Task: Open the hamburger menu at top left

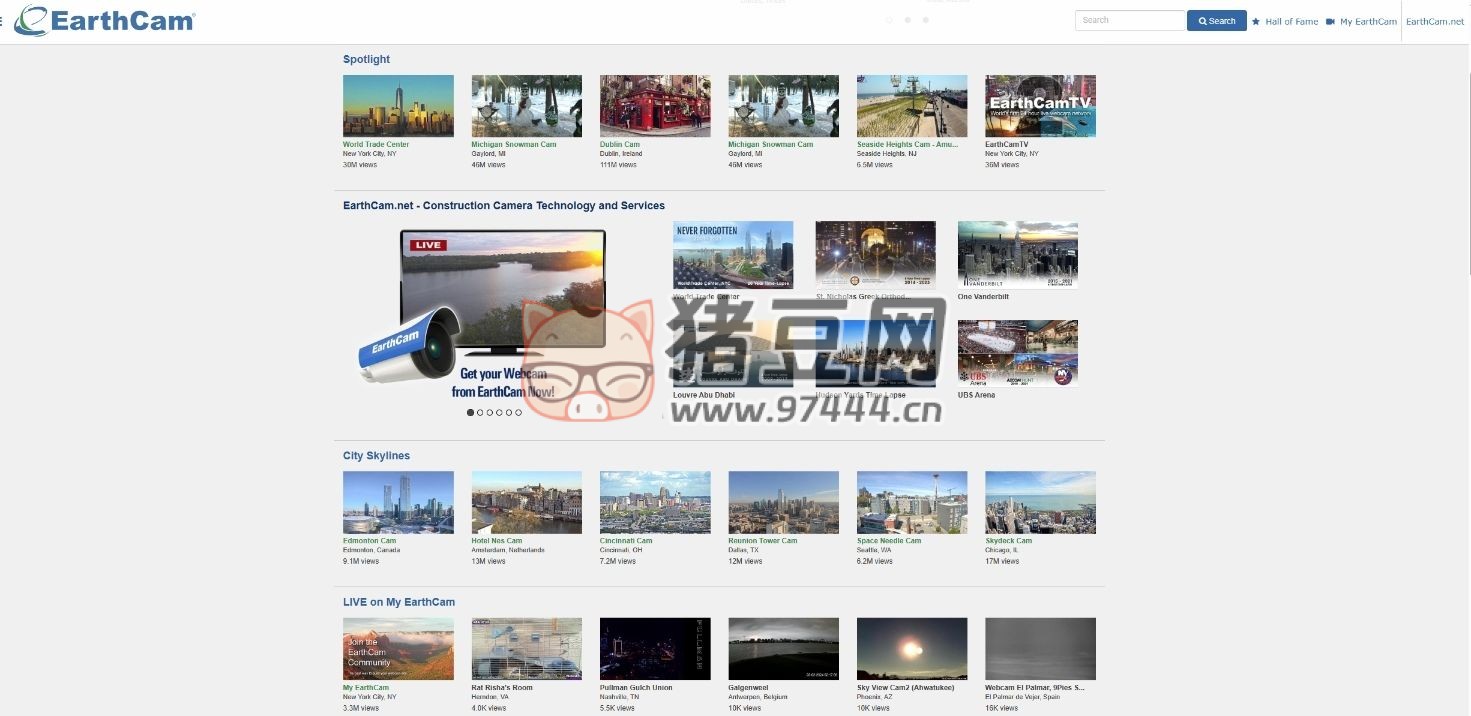Action: point(4,20)
